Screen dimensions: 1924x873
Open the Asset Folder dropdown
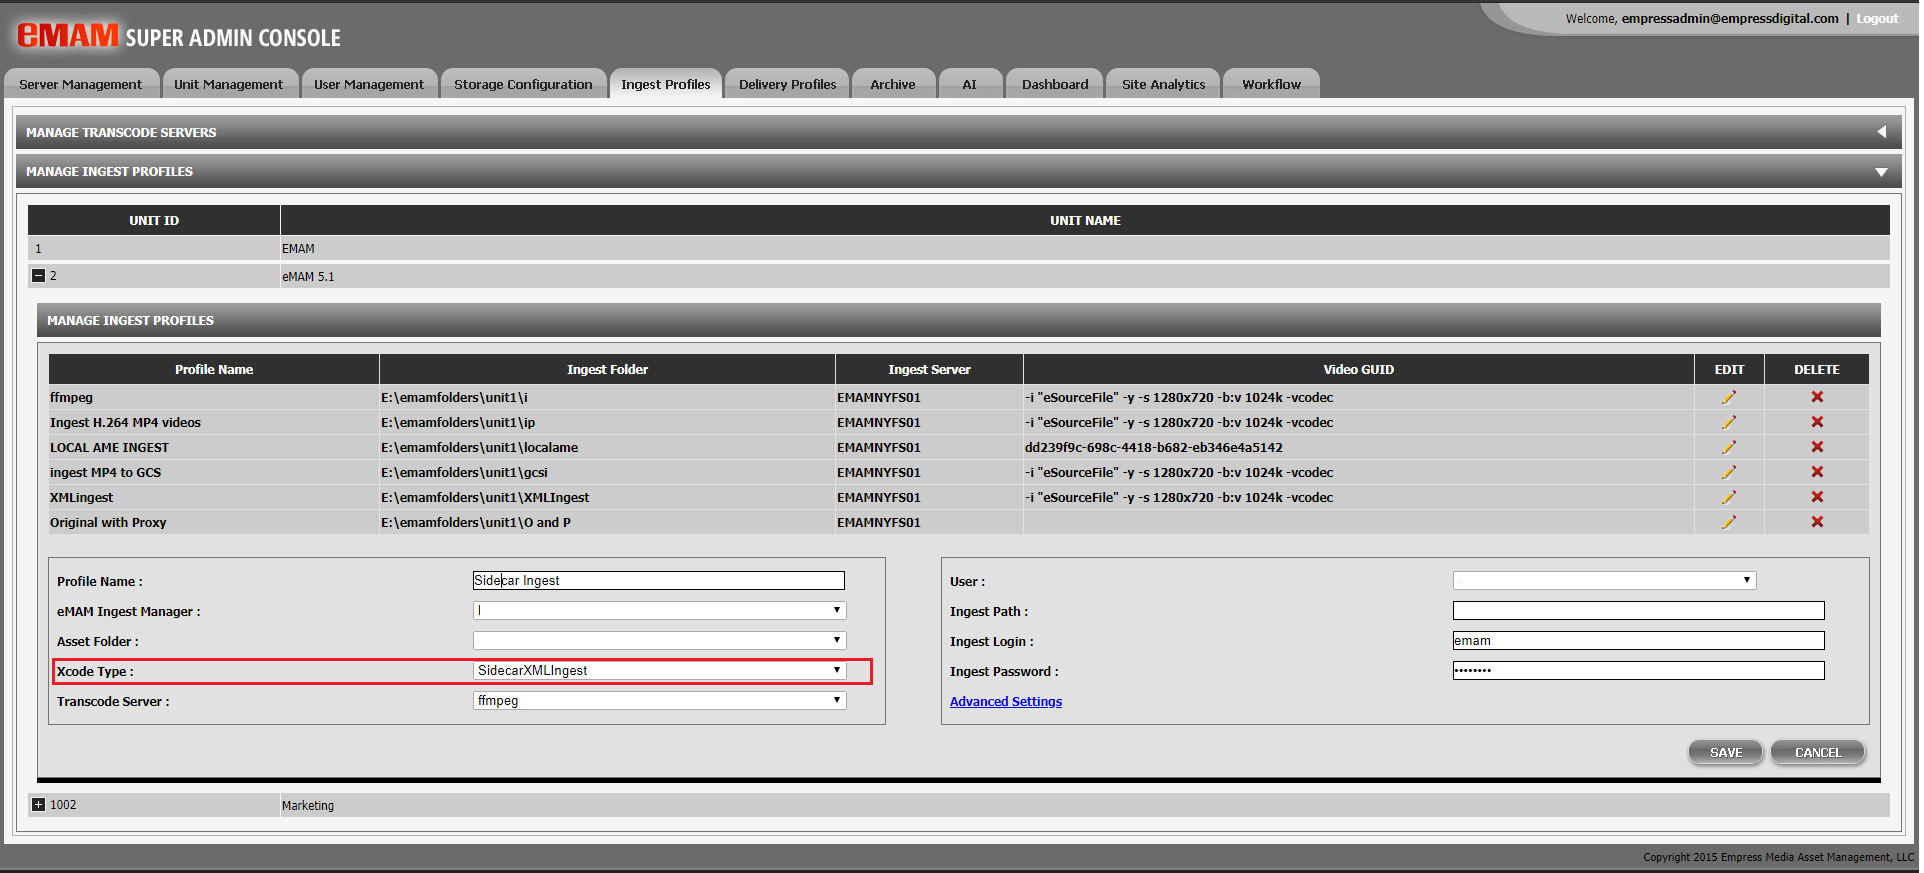(660, 640)
